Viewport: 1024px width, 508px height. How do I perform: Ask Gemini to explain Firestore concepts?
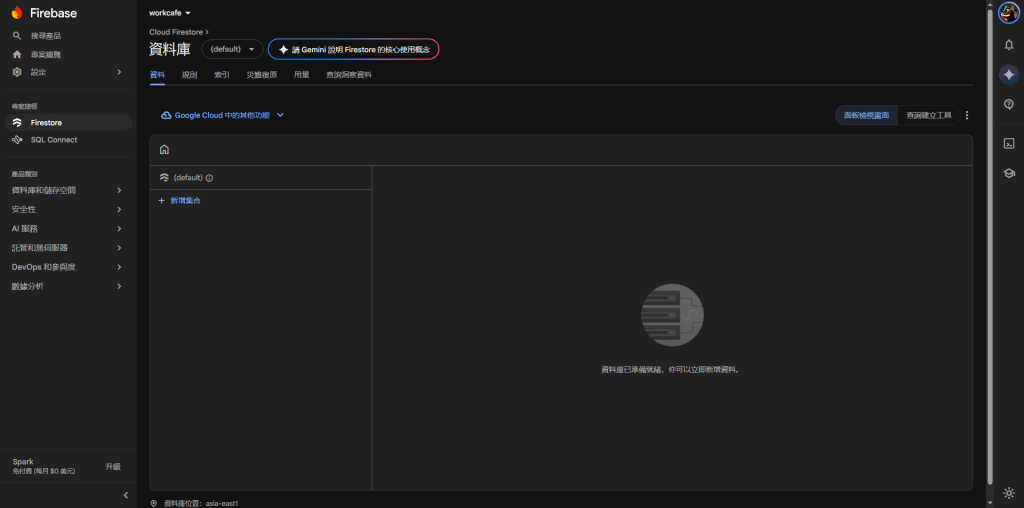tap(353, 49)
